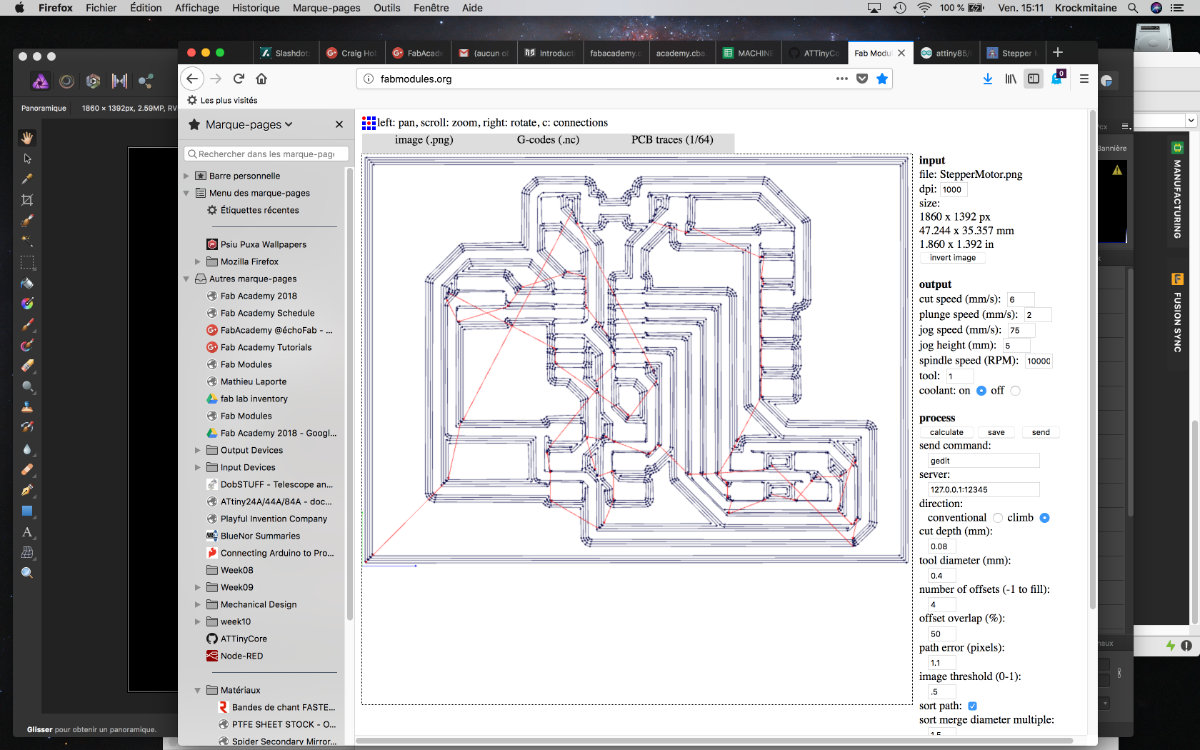Open the Fichier menu

(x=101, y=7)
